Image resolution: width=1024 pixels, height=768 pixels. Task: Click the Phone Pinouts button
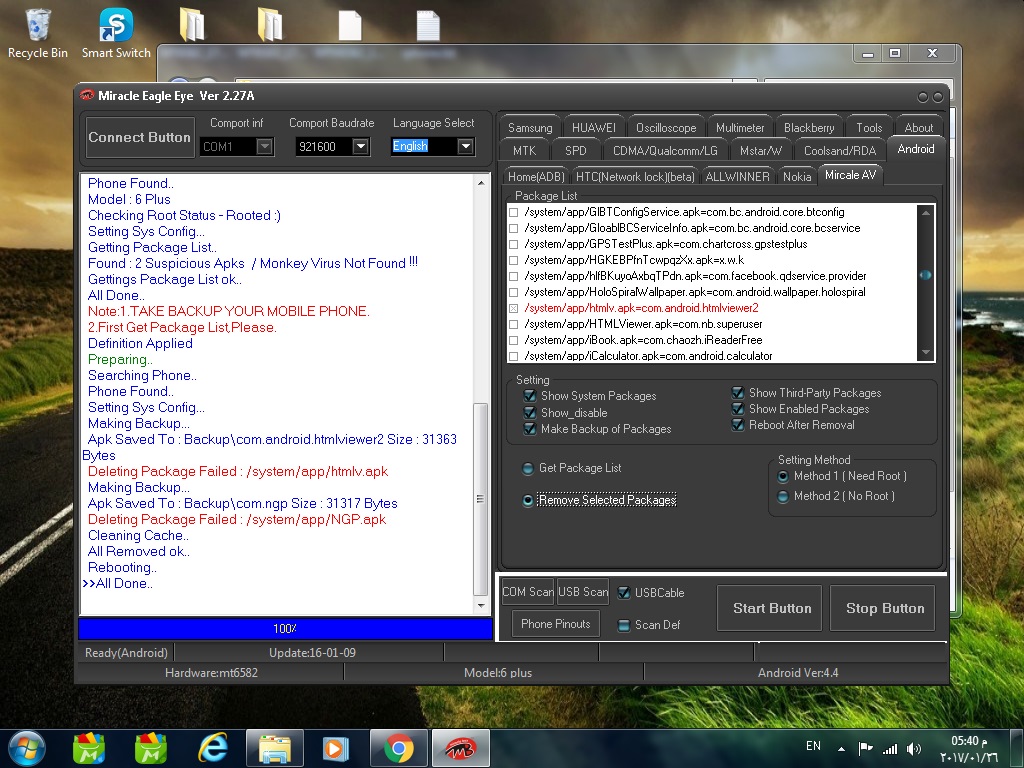pyautogui.click(x=556, y=624)
